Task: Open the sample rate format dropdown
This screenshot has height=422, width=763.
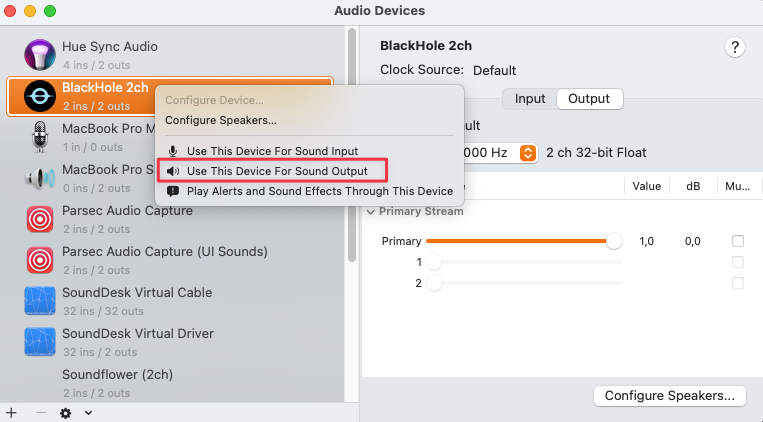Action: pyautogui.click(x=529, y=153)
